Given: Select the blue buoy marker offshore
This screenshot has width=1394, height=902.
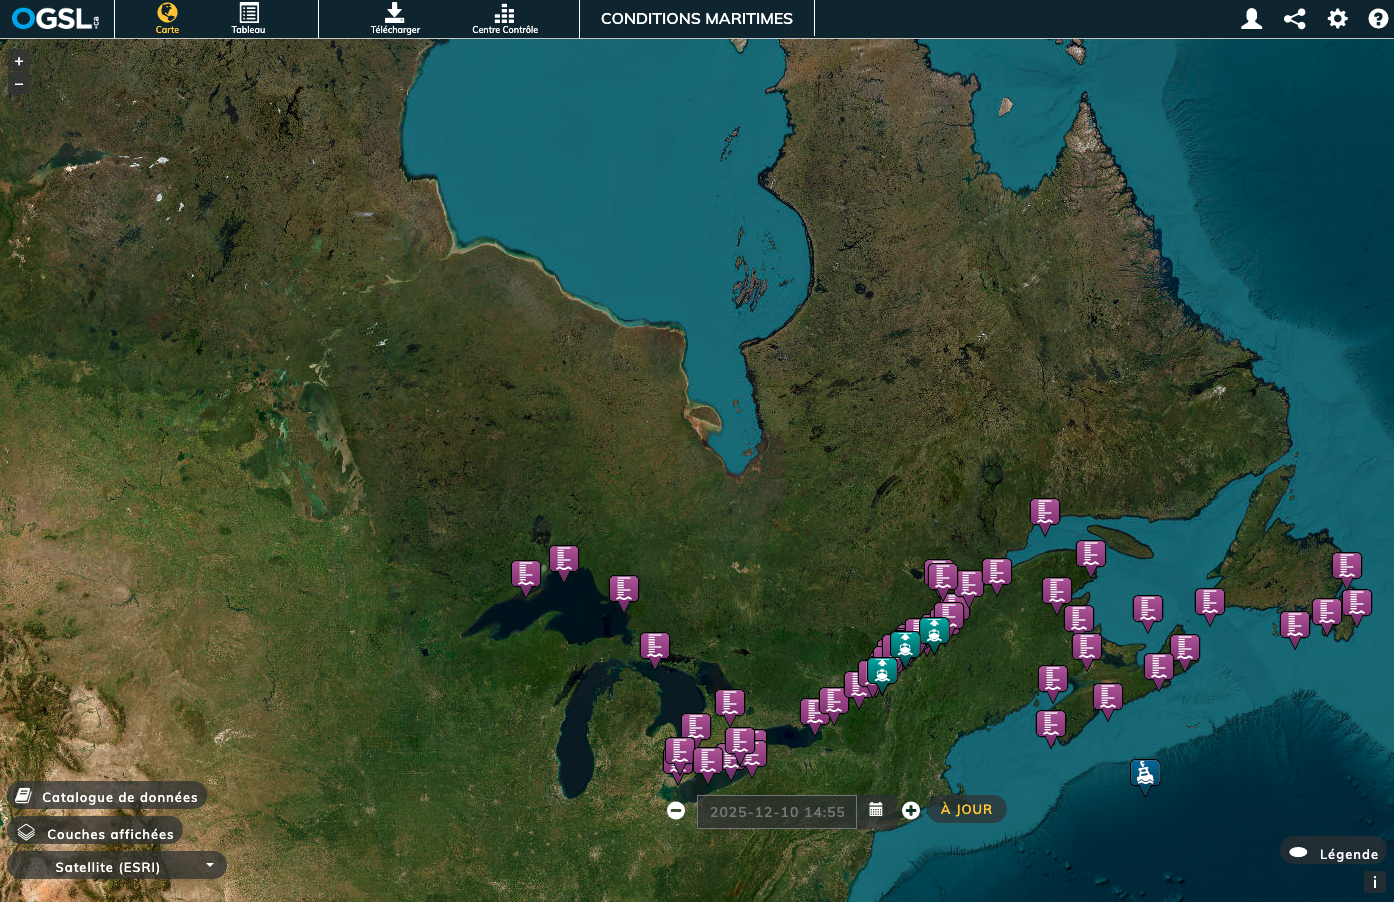Looking at the screenshot, I should [x=1145, y=773].
